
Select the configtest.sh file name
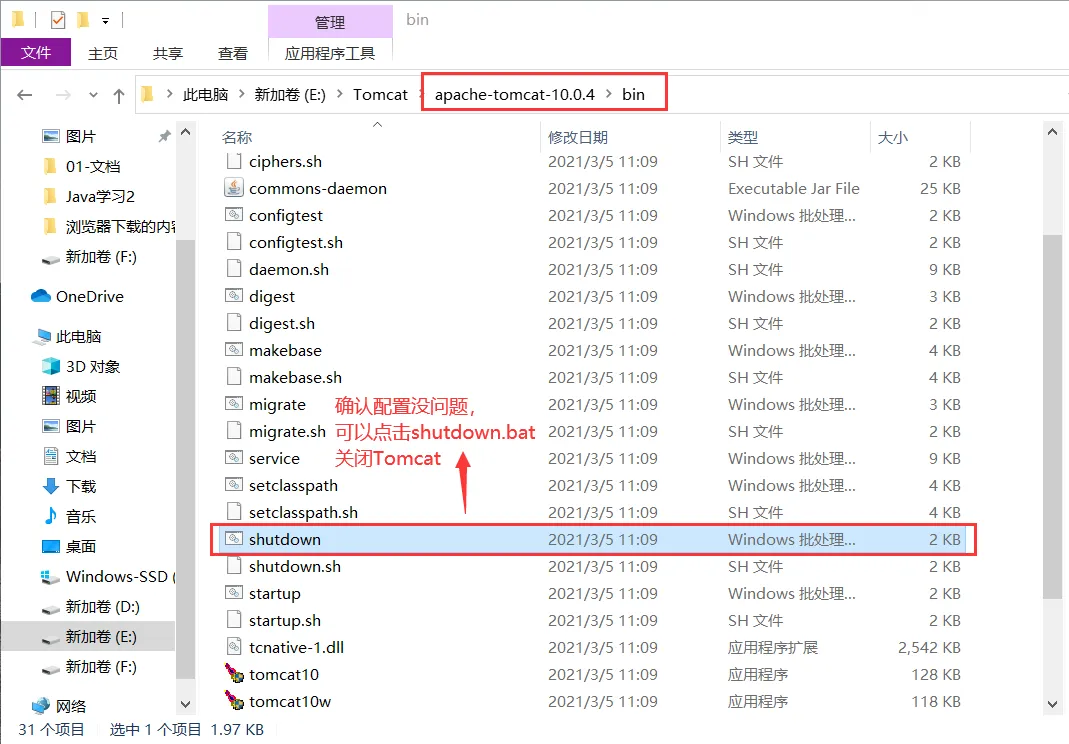click(296, 242)
